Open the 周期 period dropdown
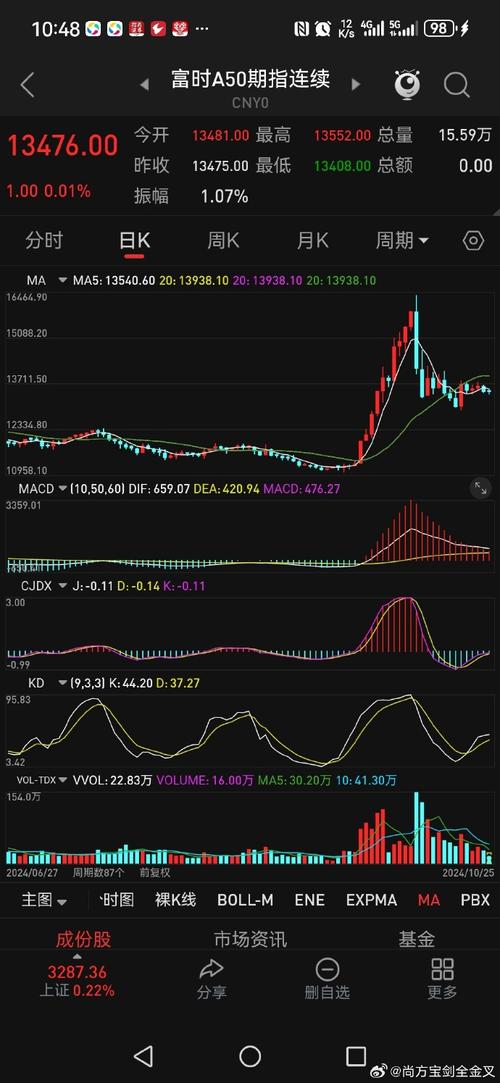Image resolution: width=500 pixels, height=1083 pixels. pyautogui.click(x=401, y=240)
